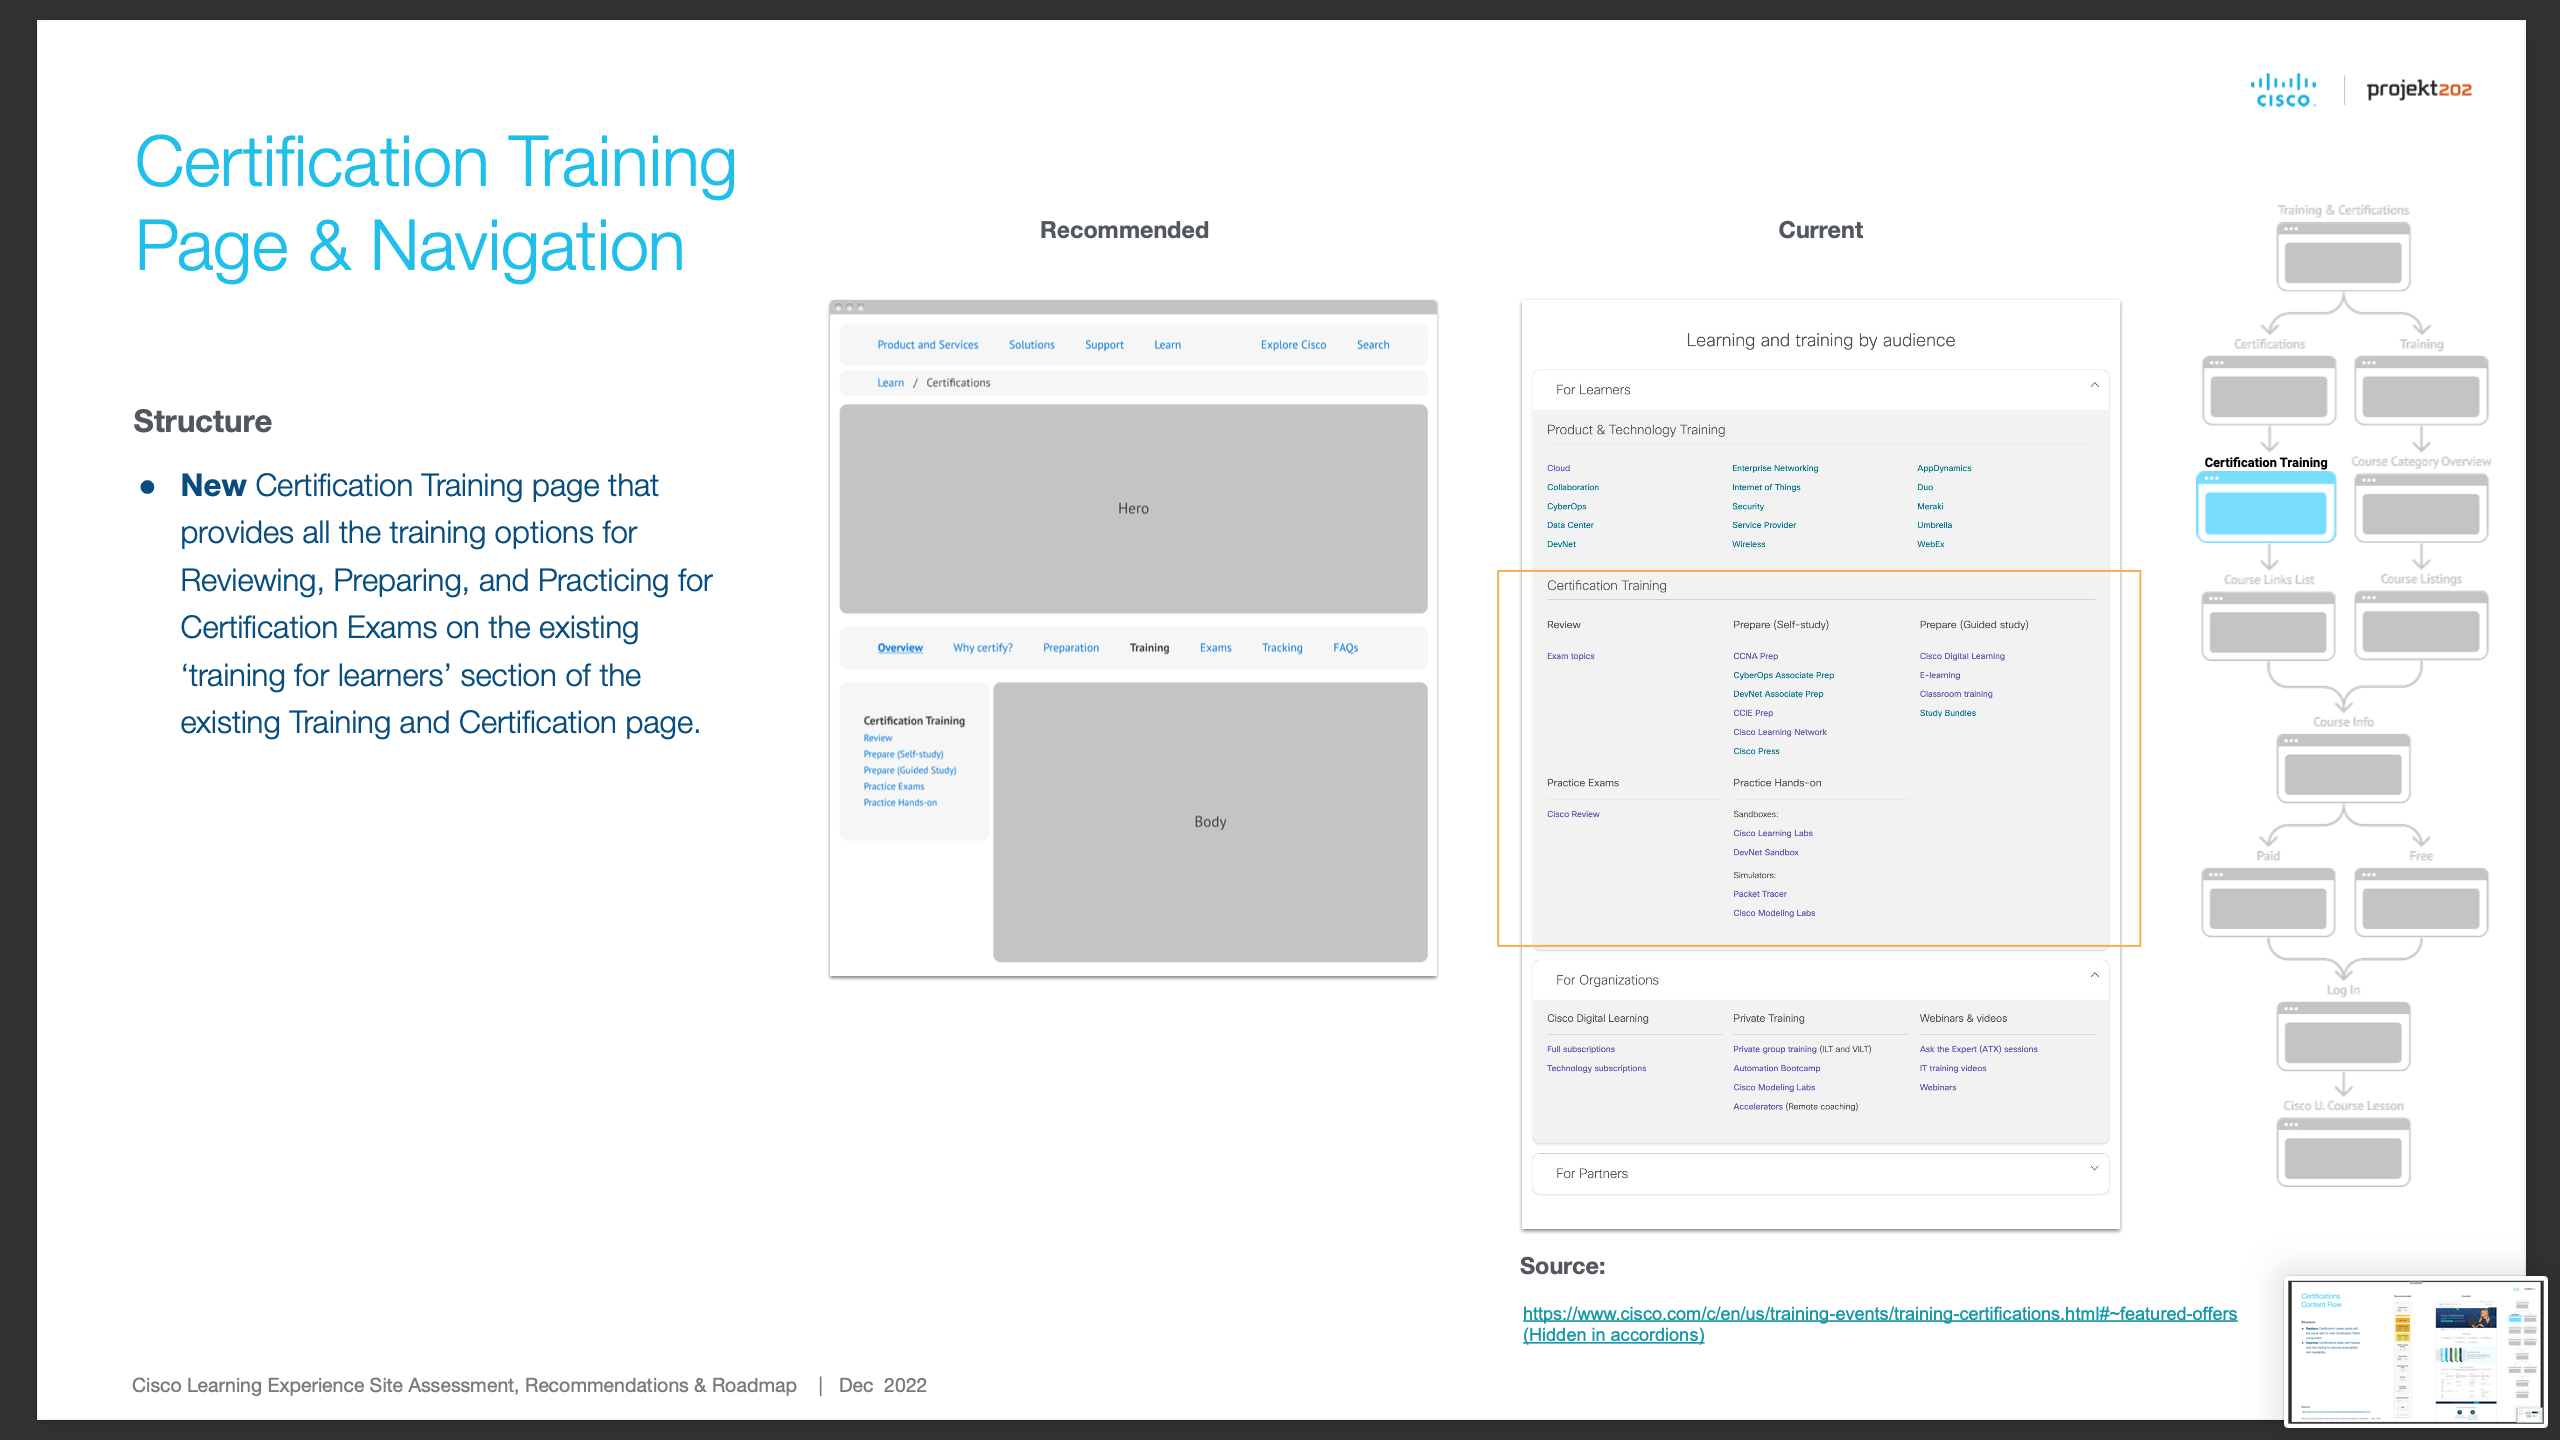The height and width of the screenshot is (1440, 2560).
Task: Click the CyberOps training link
Action: click(x=1566, y=506)
